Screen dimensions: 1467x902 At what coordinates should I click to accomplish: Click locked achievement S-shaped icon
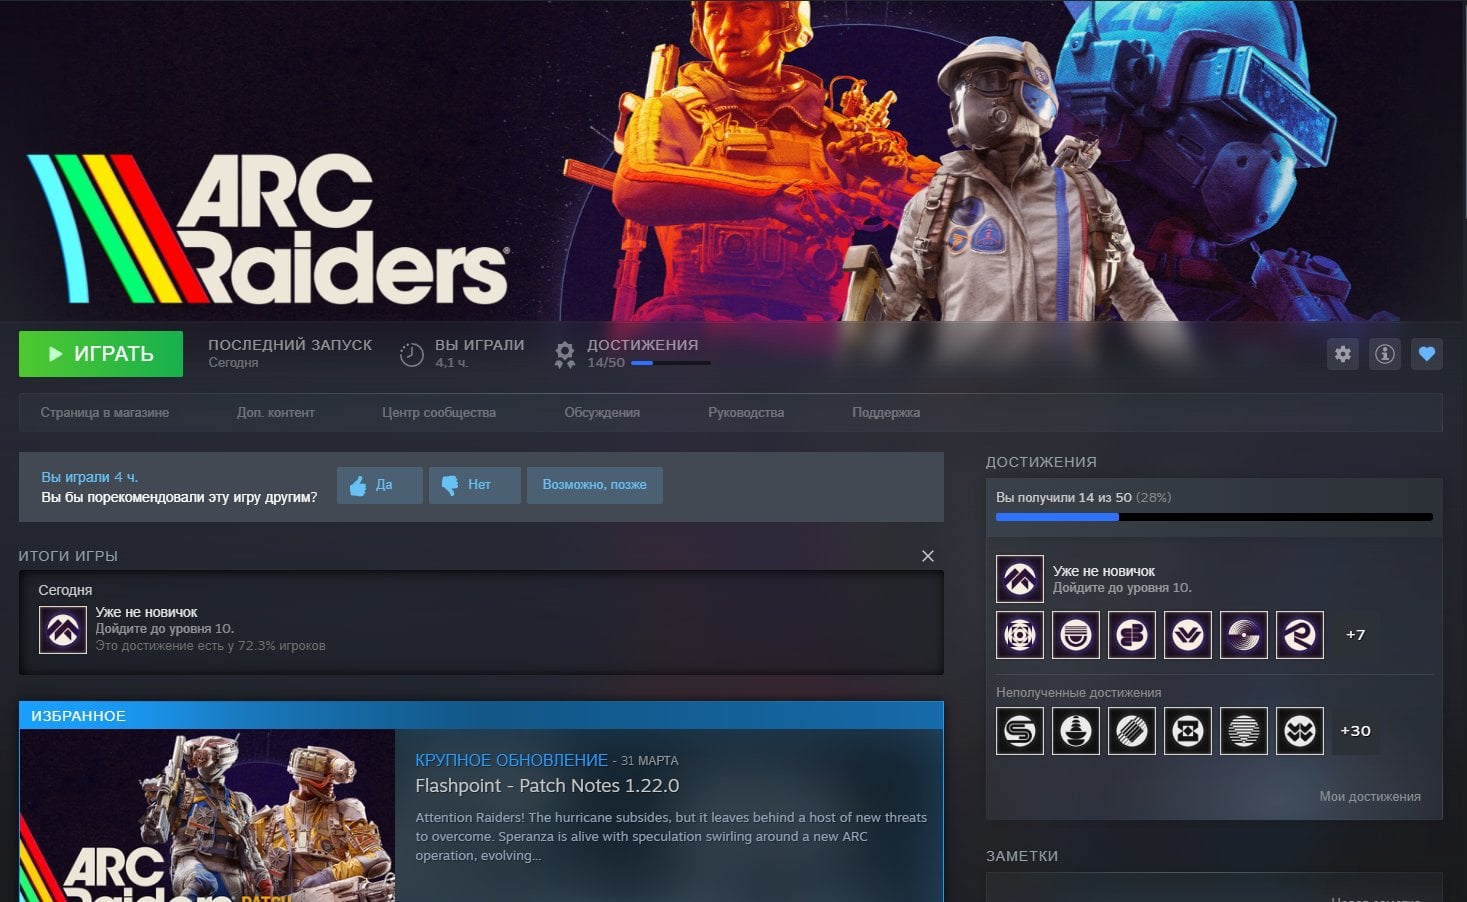point(1020,731)
